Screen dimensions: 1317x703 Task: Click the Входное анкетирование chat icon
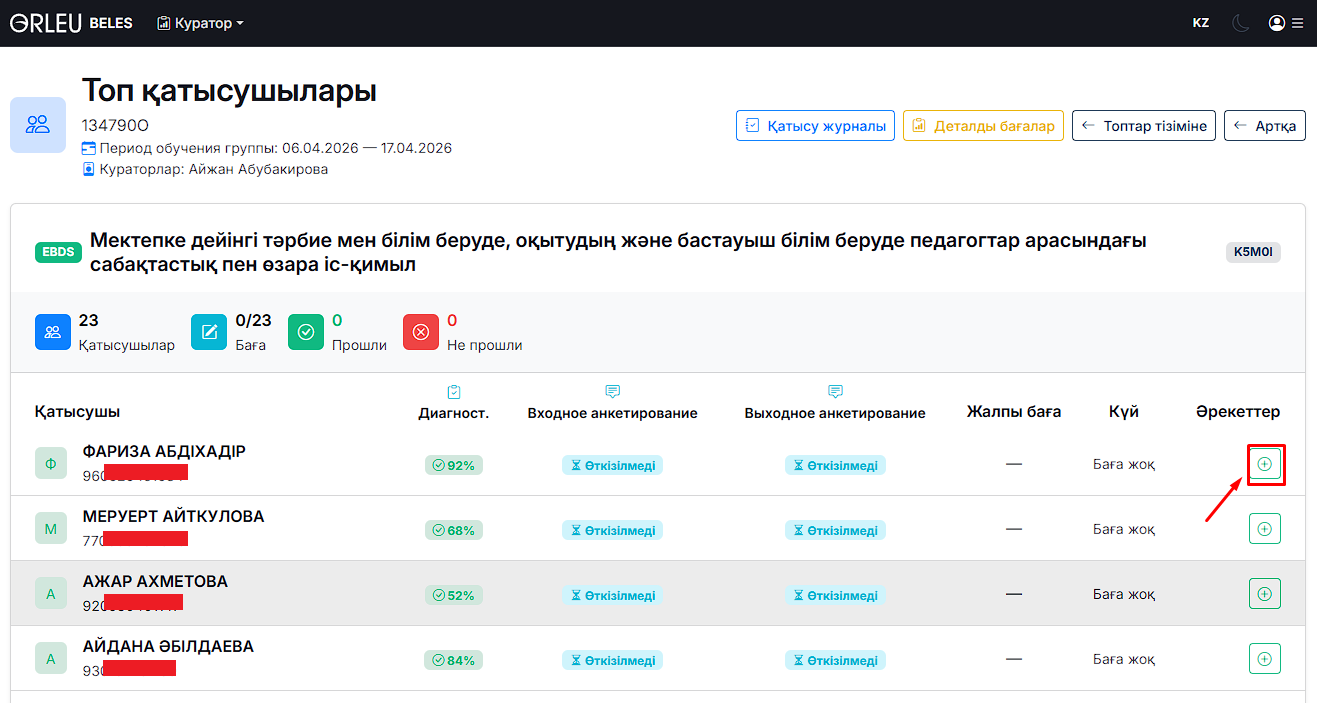tap(612, 391)
